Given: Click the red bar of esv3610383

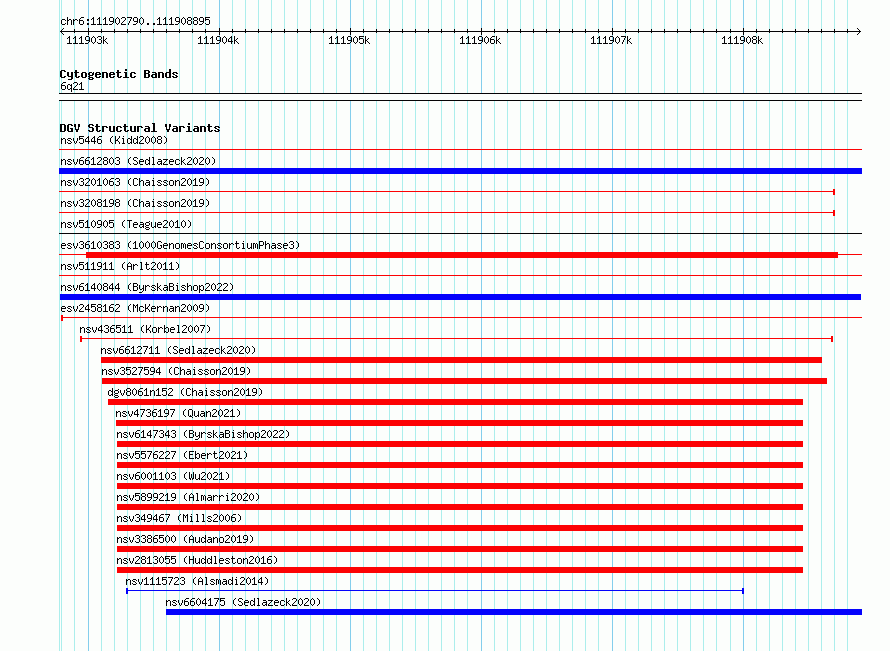Looking at the screenshot, I should pos(461,255).
